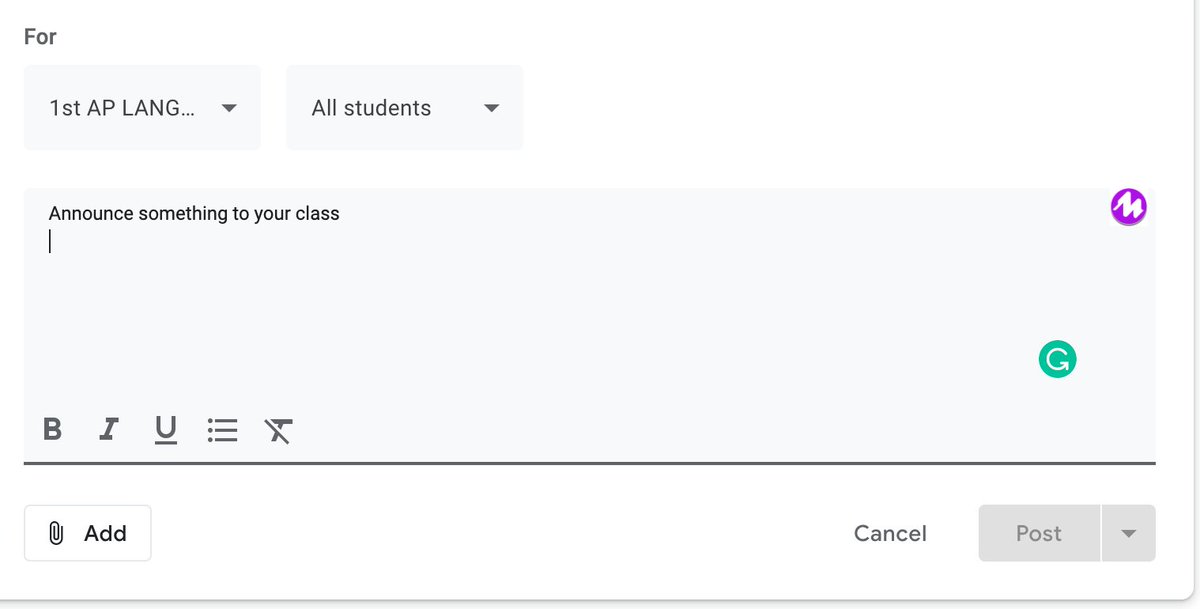Viewport: 1200px width, 609px height.
Task: Click the 'Announce something to your class' label
Action: coord(194,213)
